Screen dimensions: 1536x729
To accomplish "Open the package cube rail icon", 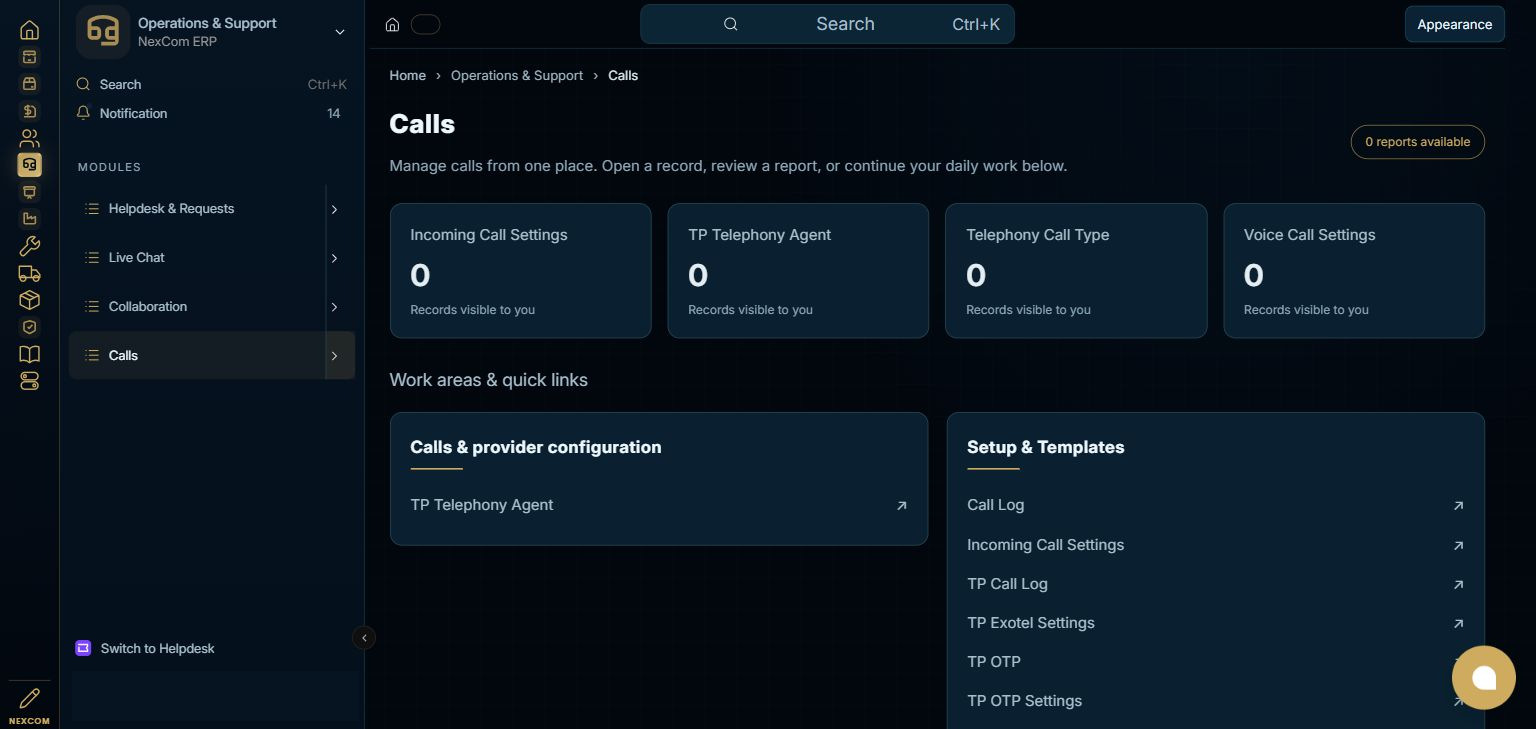I will pos(30,300).
